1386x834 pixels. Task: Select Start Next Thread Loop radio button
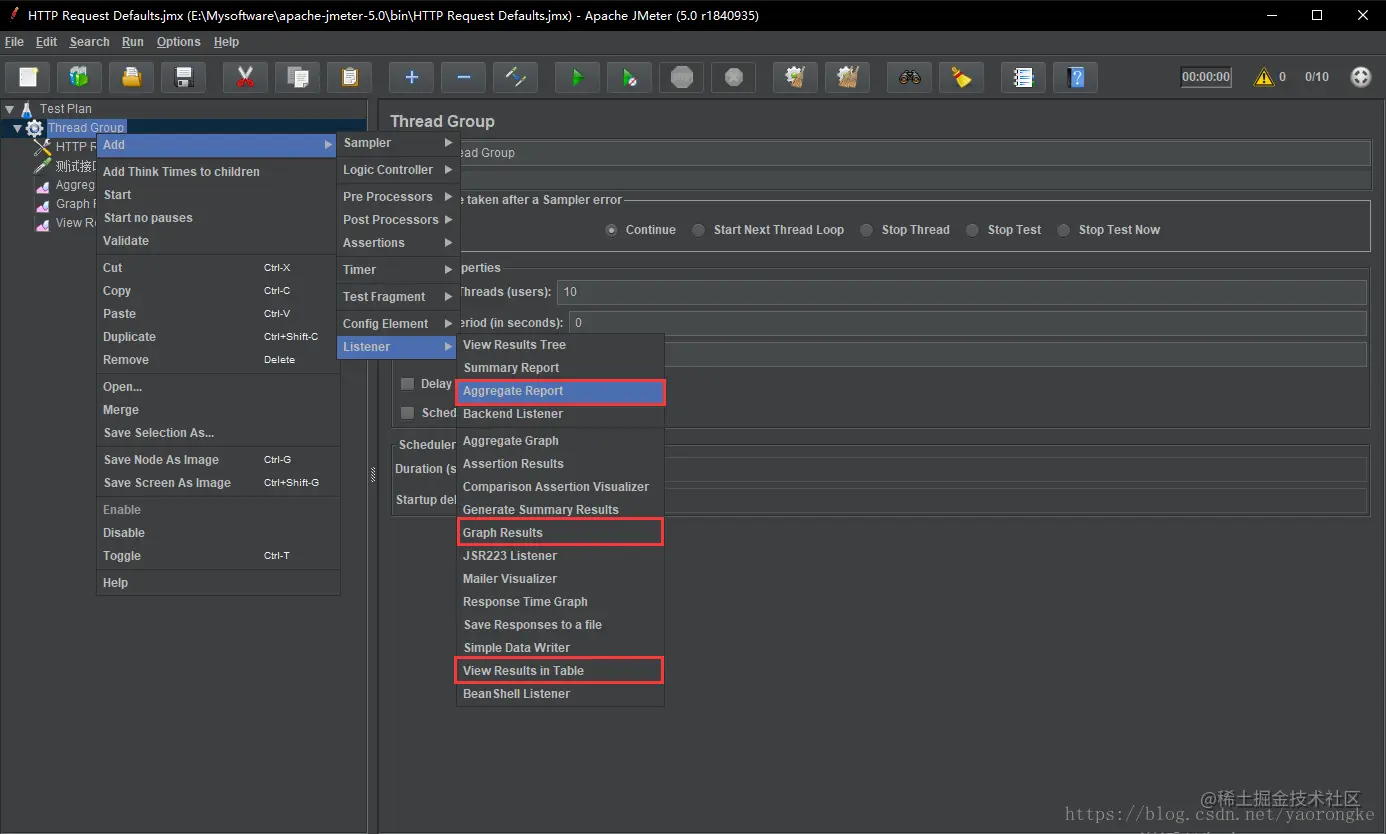point(700,230)
